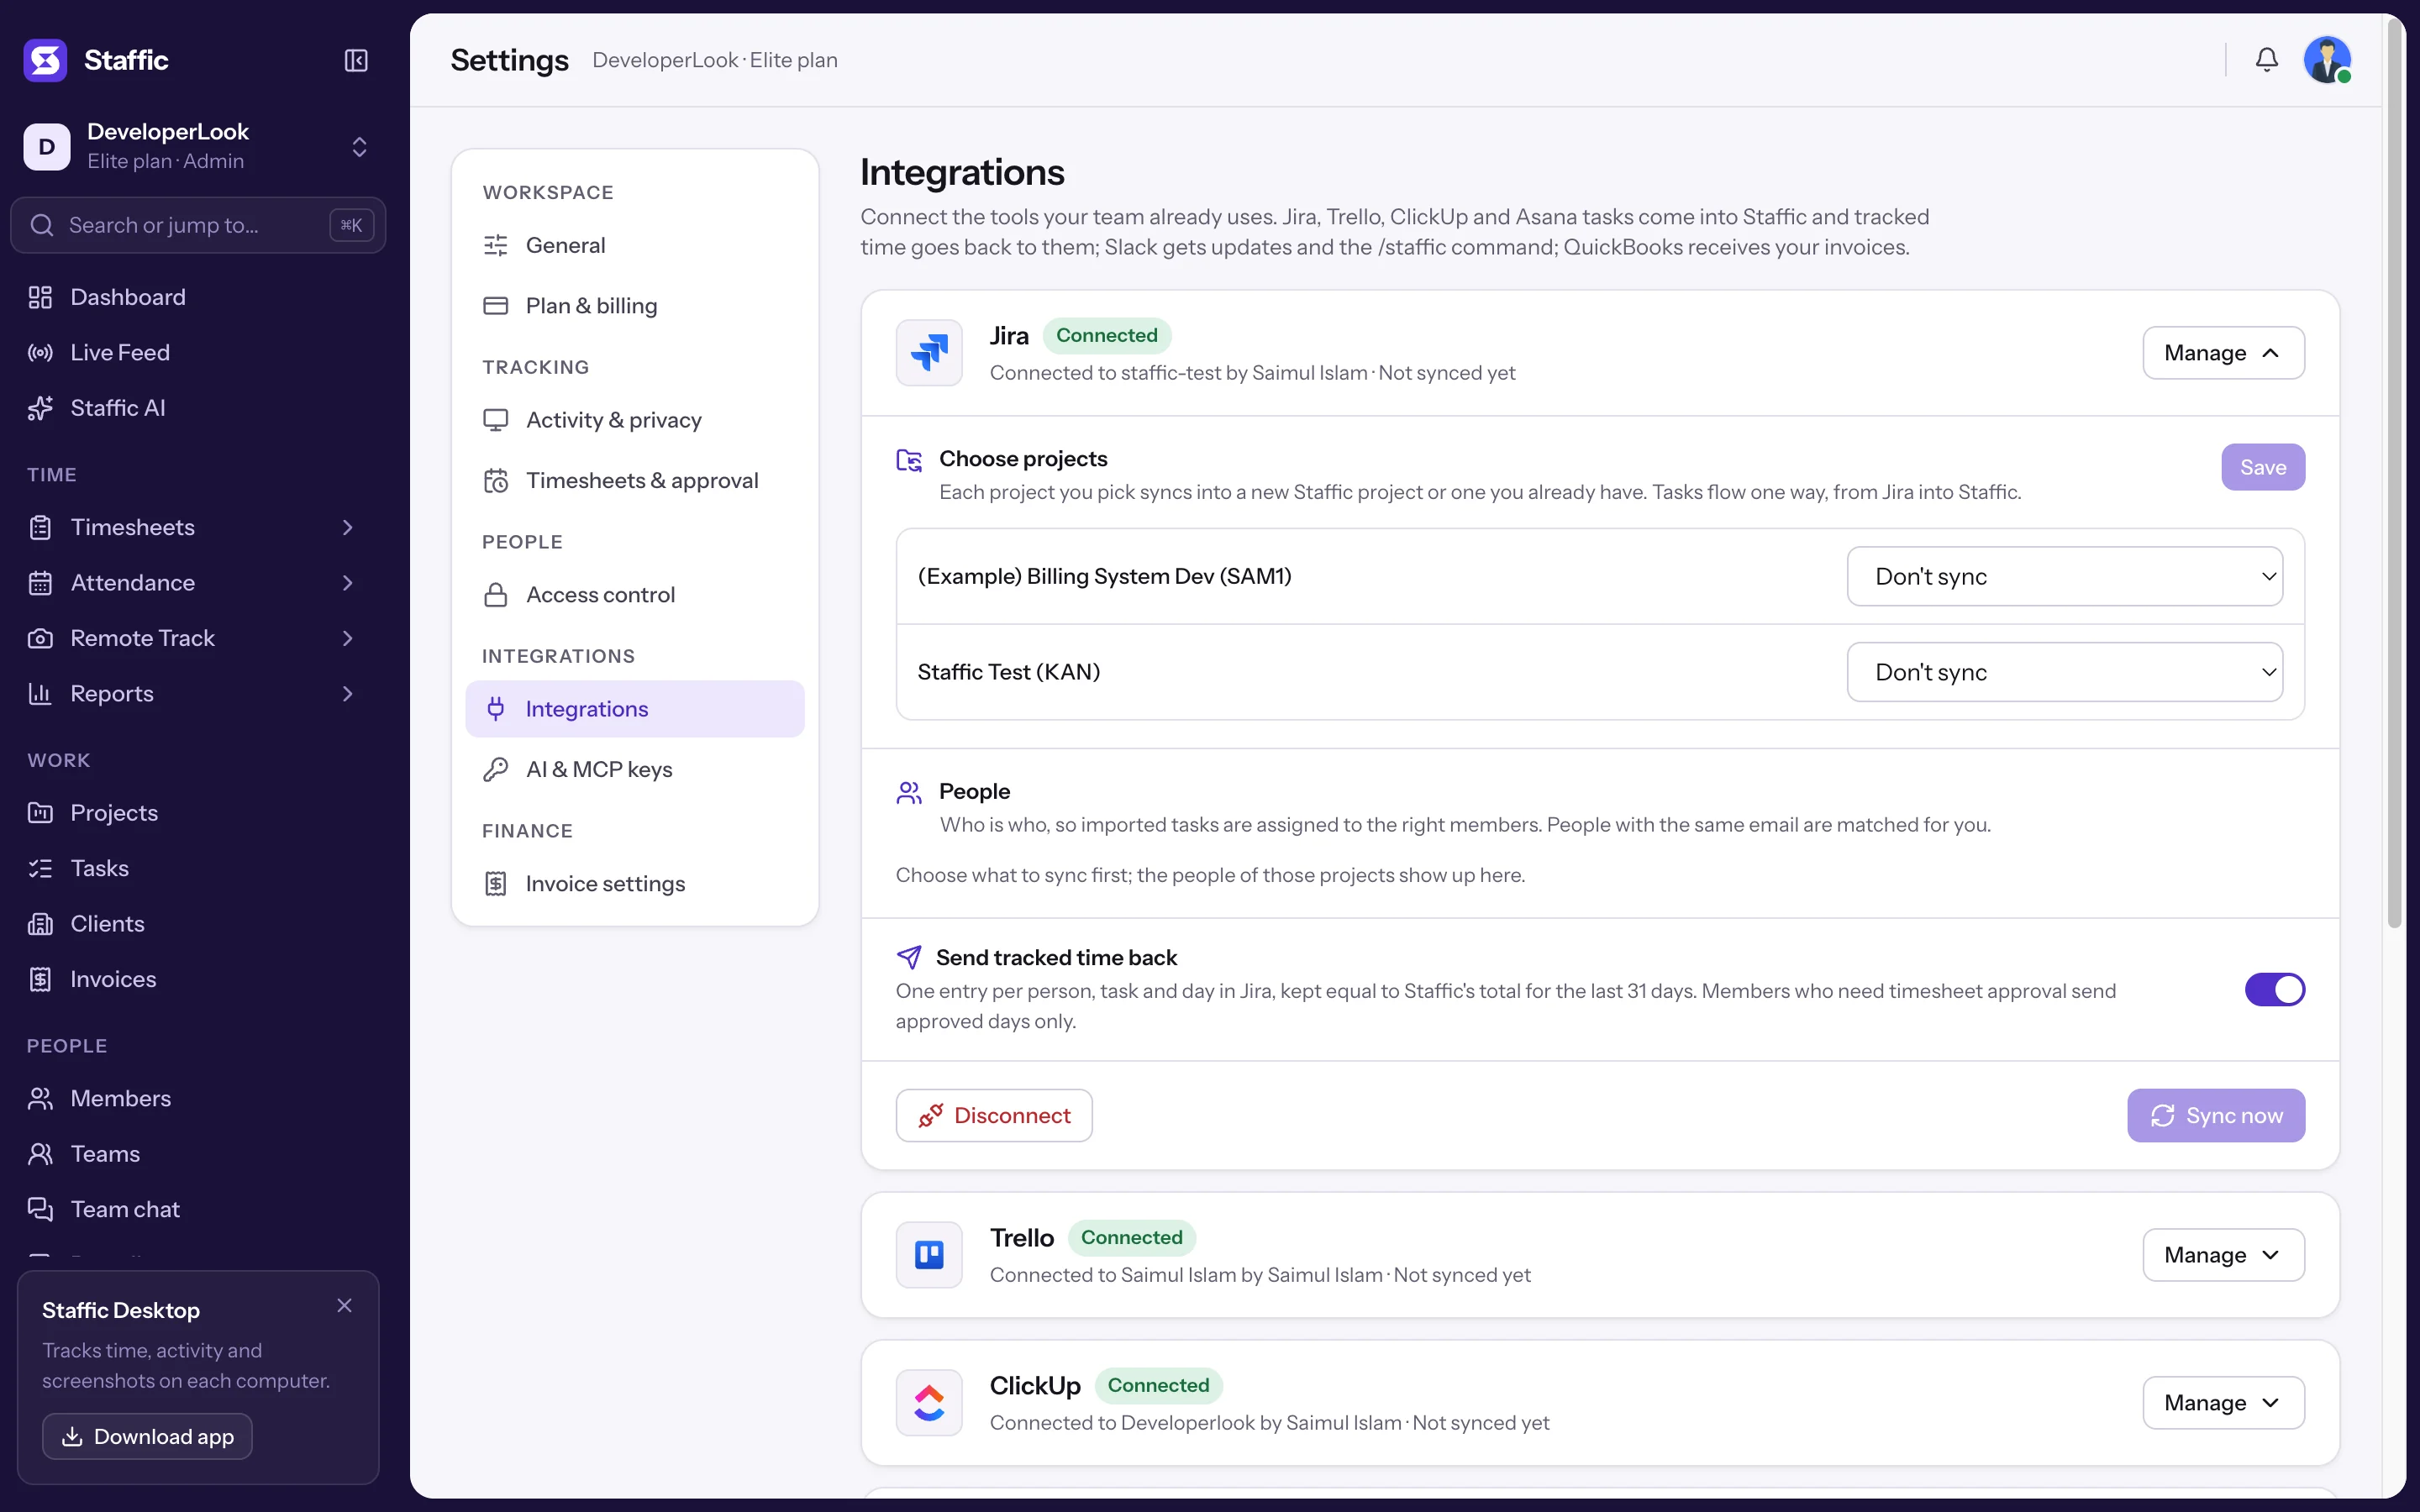This screenshot has height=1512, width=2420.
Task: Click the Attendance calendar icon in sidebar
Action: click(x=40, y=583)
